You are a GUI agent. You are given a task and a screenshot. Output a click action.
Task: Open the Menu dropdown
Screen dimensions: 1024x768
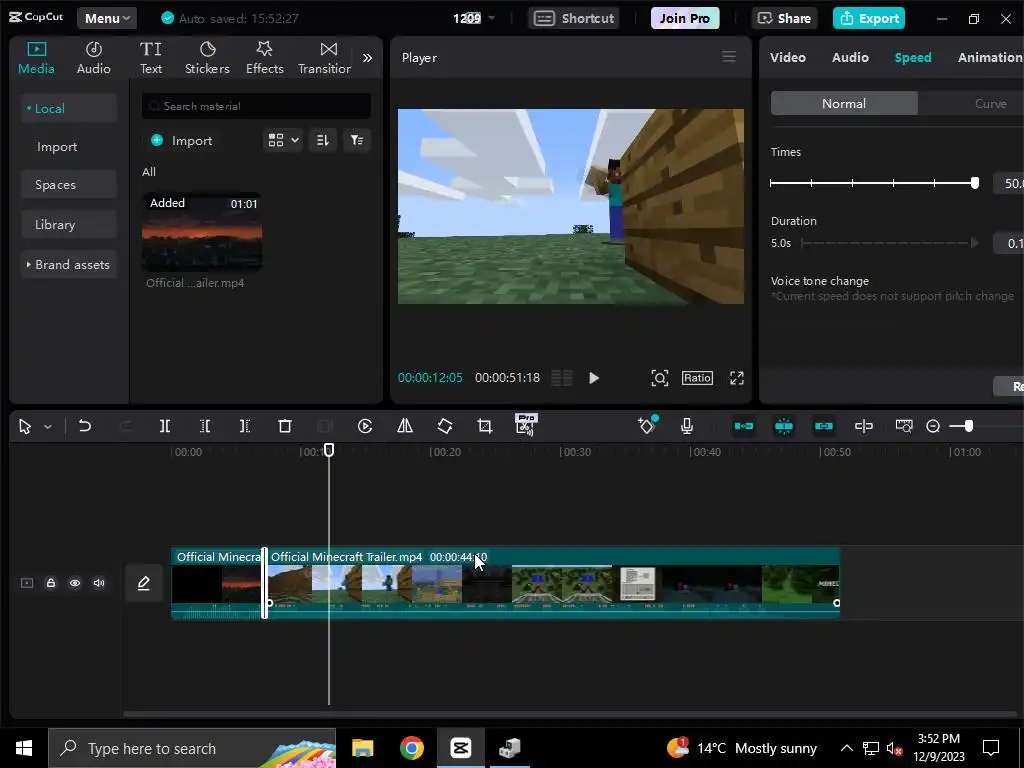(107, 18)
